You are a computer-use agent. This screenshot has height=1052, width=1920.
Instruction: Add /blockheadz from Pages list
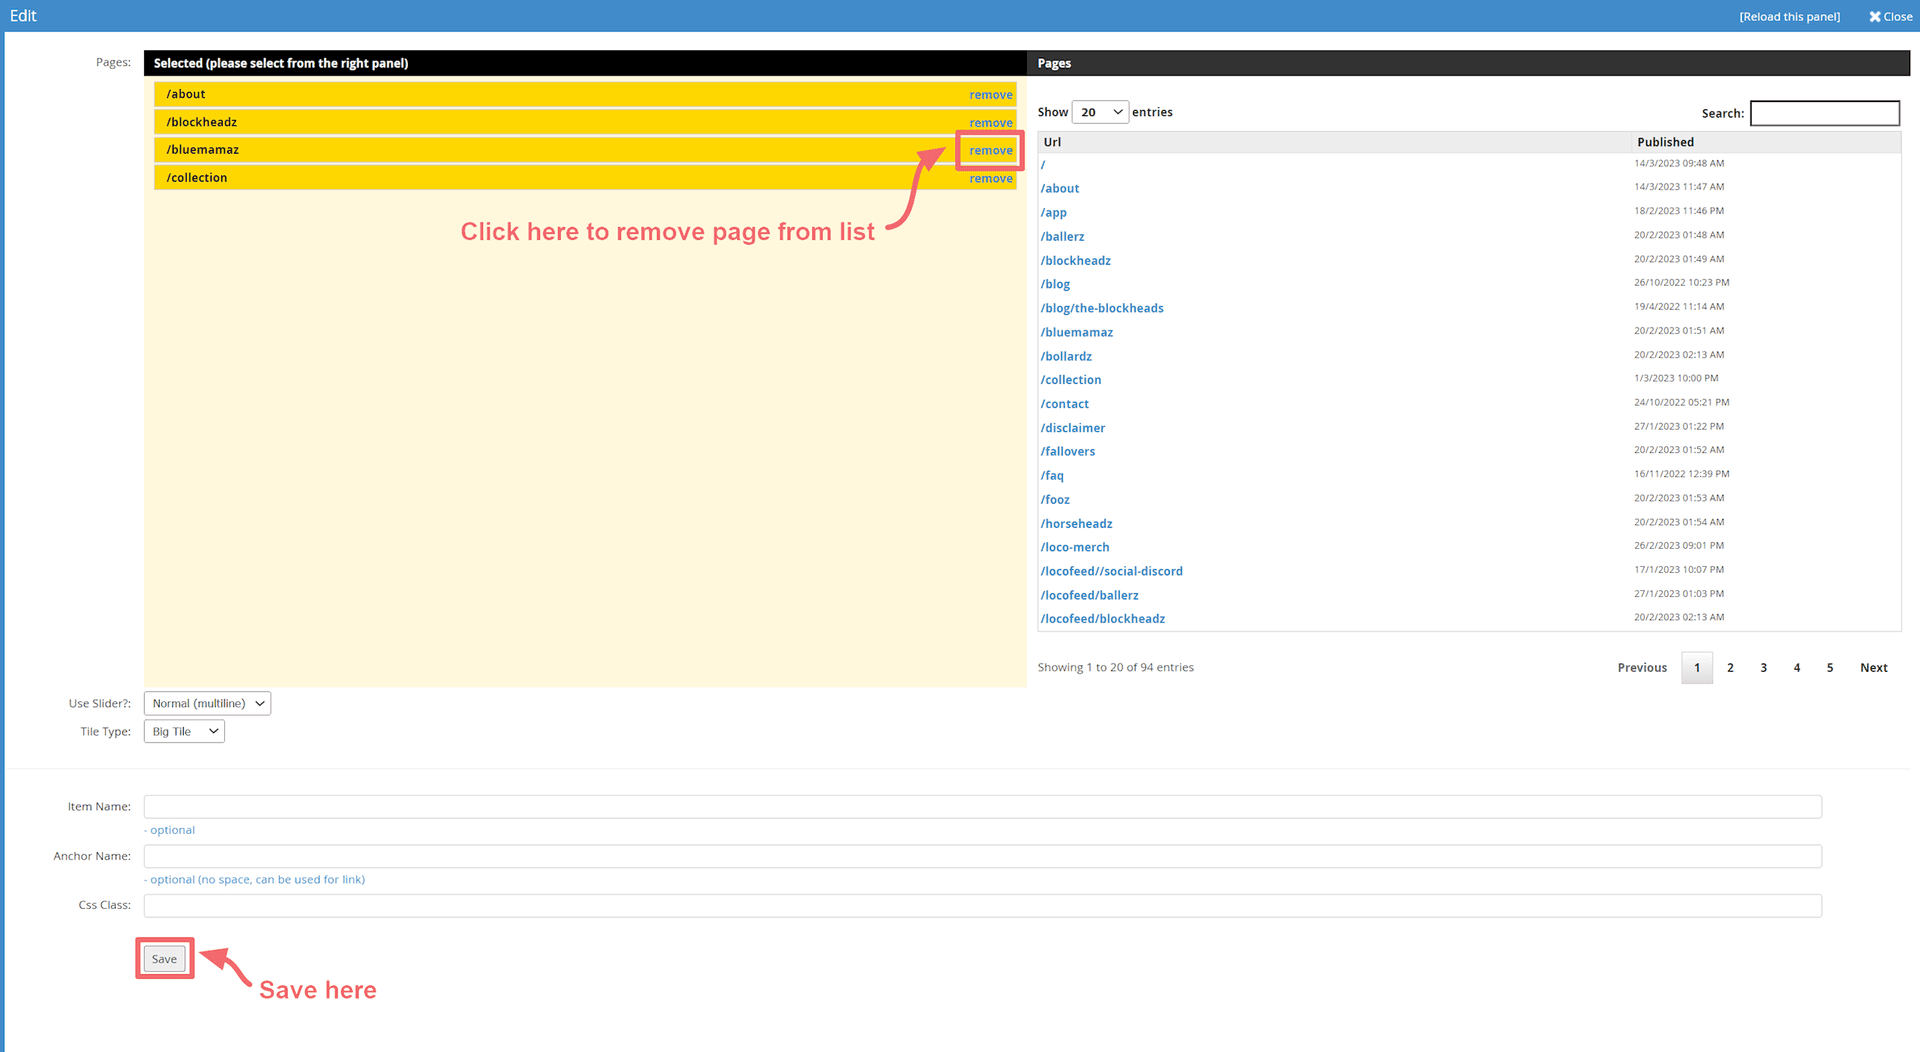click(x=1075, y=260)
